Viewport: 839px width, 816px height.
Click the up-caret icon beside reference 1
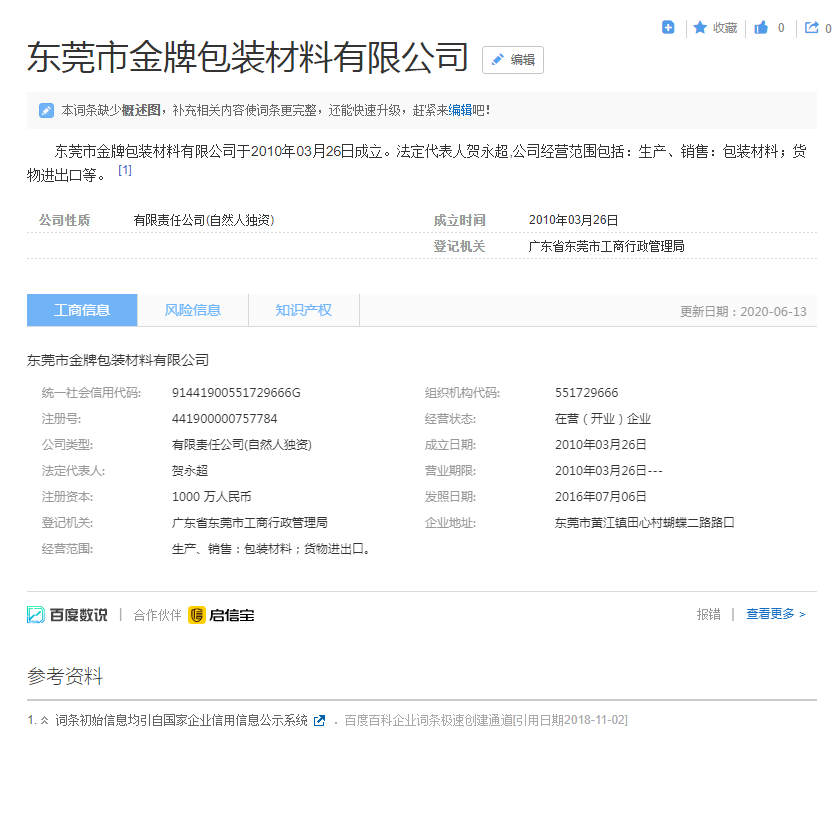tap(44, 721)
